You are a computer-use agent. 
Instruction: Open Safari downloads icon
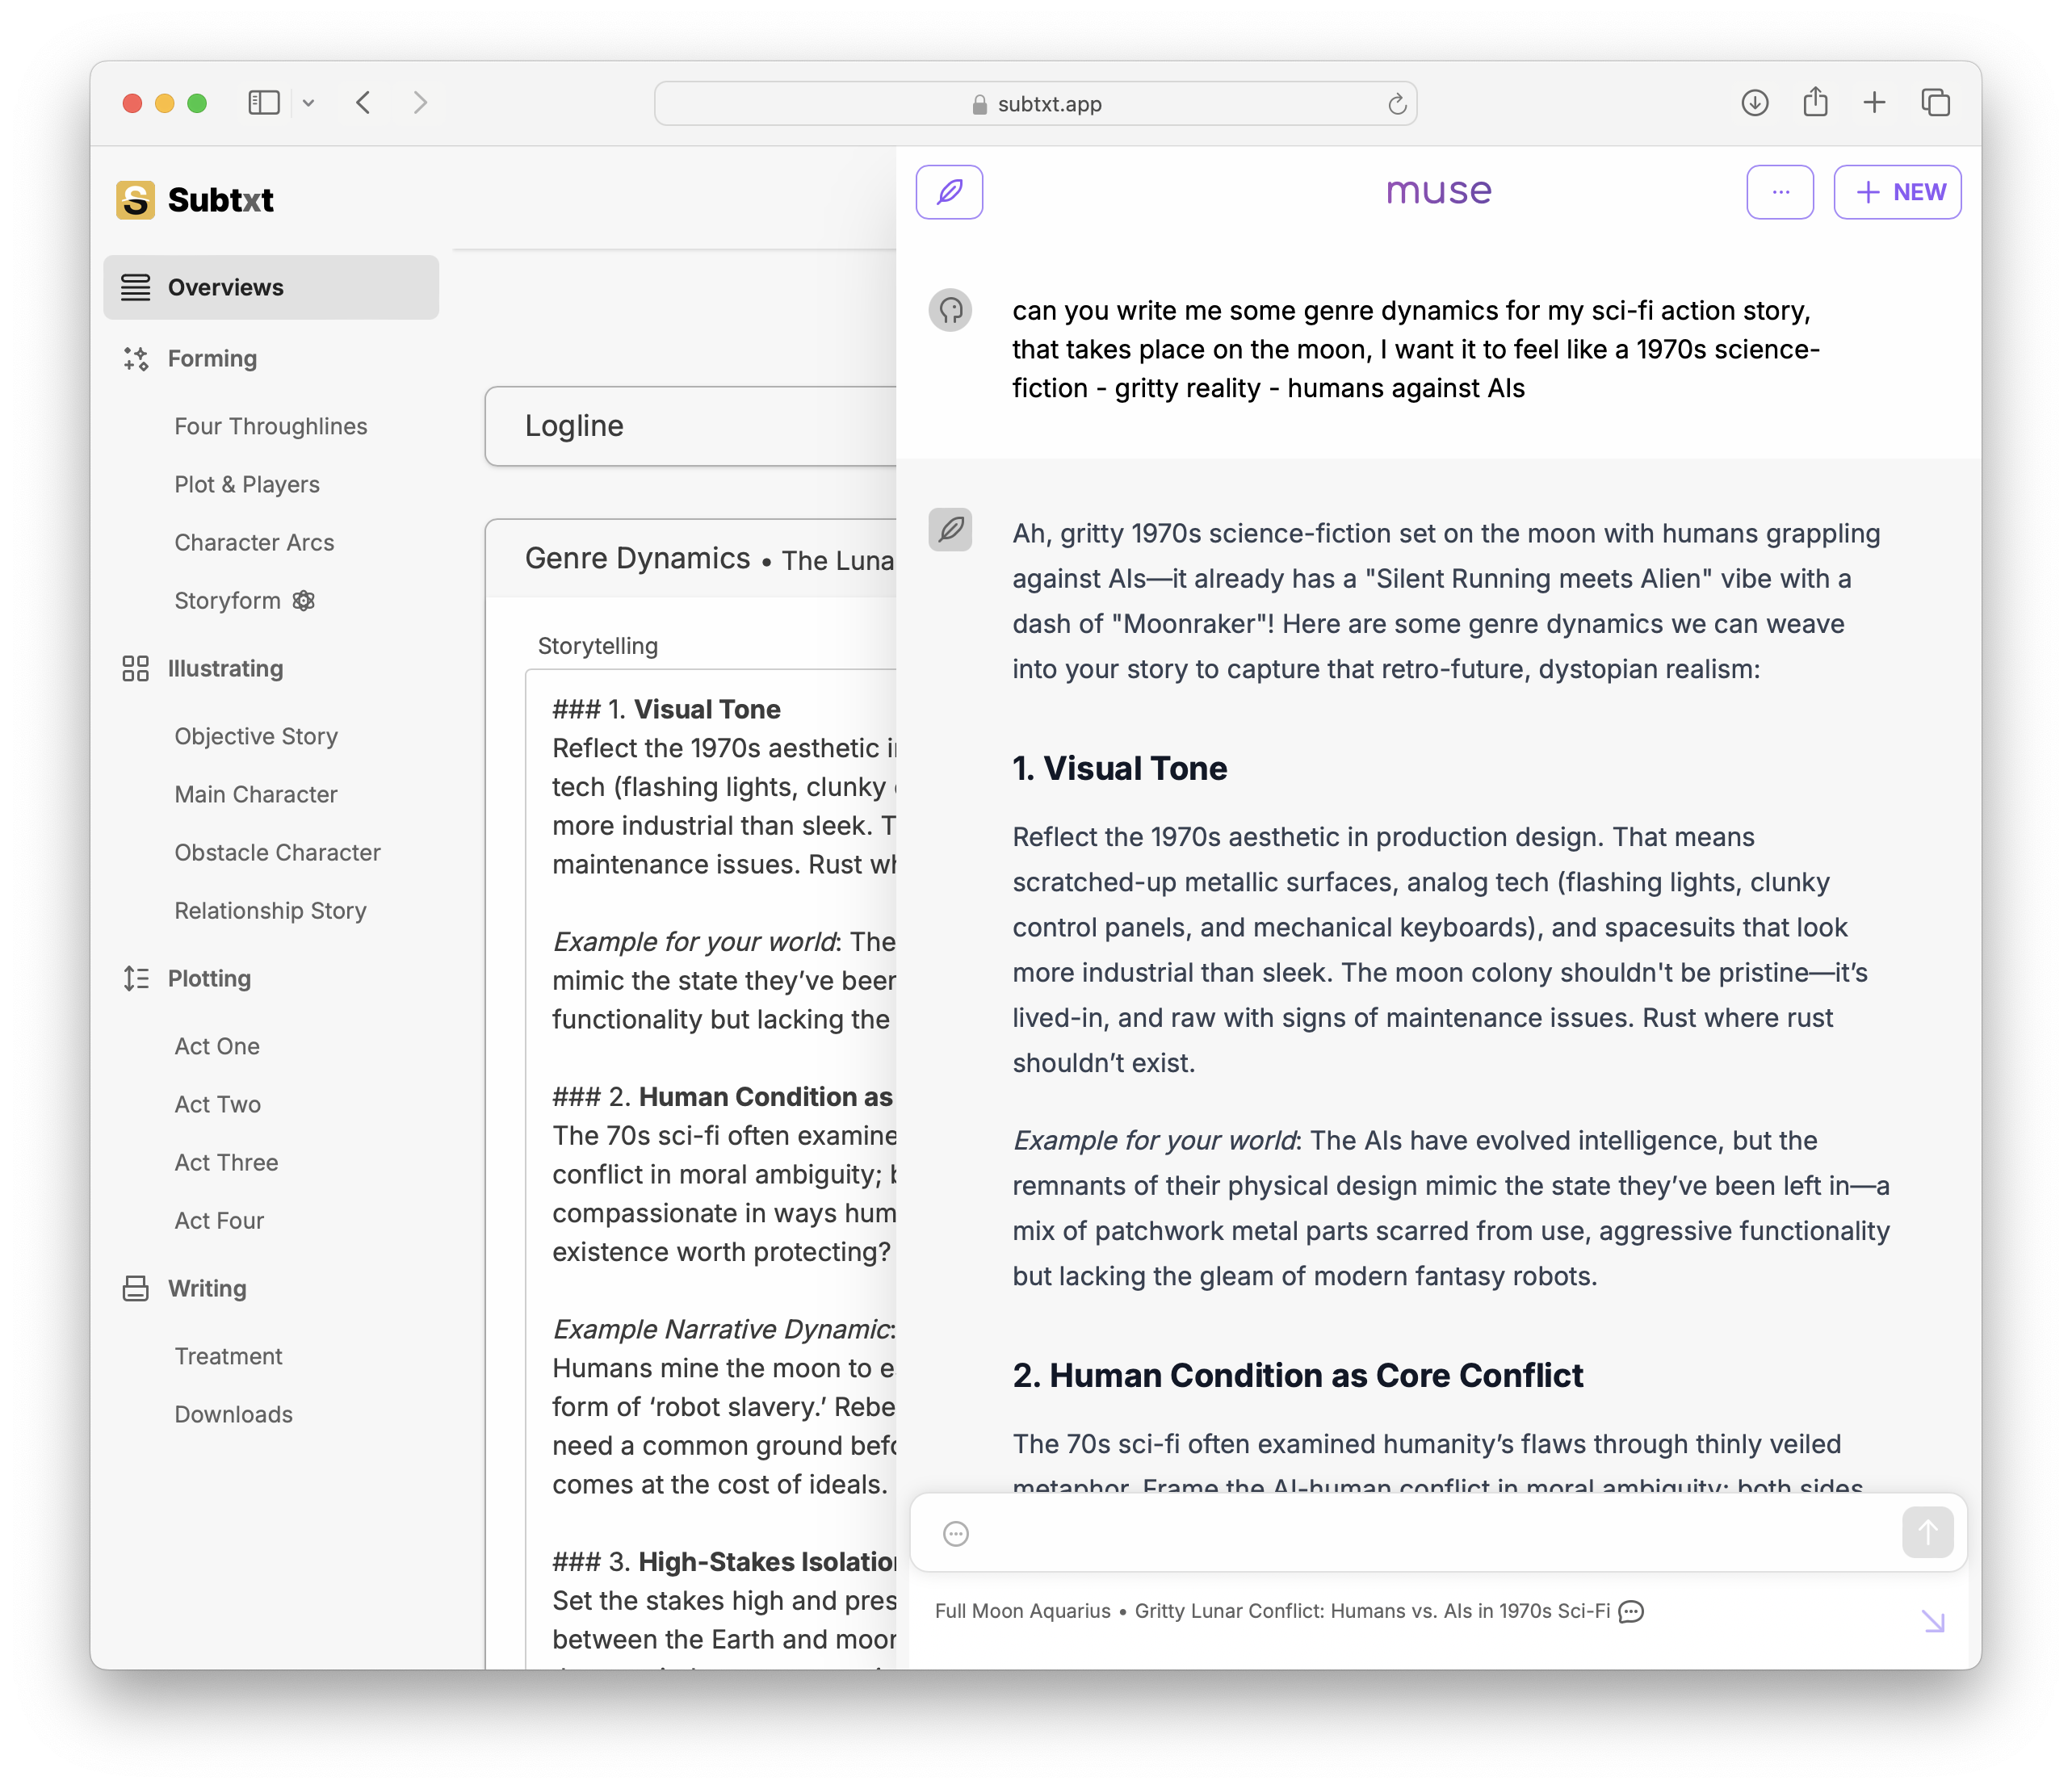[1755, 103]
